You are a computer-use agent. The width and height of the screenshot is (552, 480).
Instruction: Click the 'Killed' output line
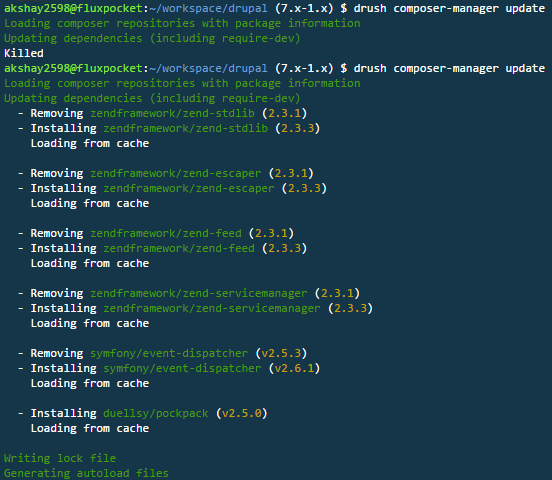tap(24, 53)
